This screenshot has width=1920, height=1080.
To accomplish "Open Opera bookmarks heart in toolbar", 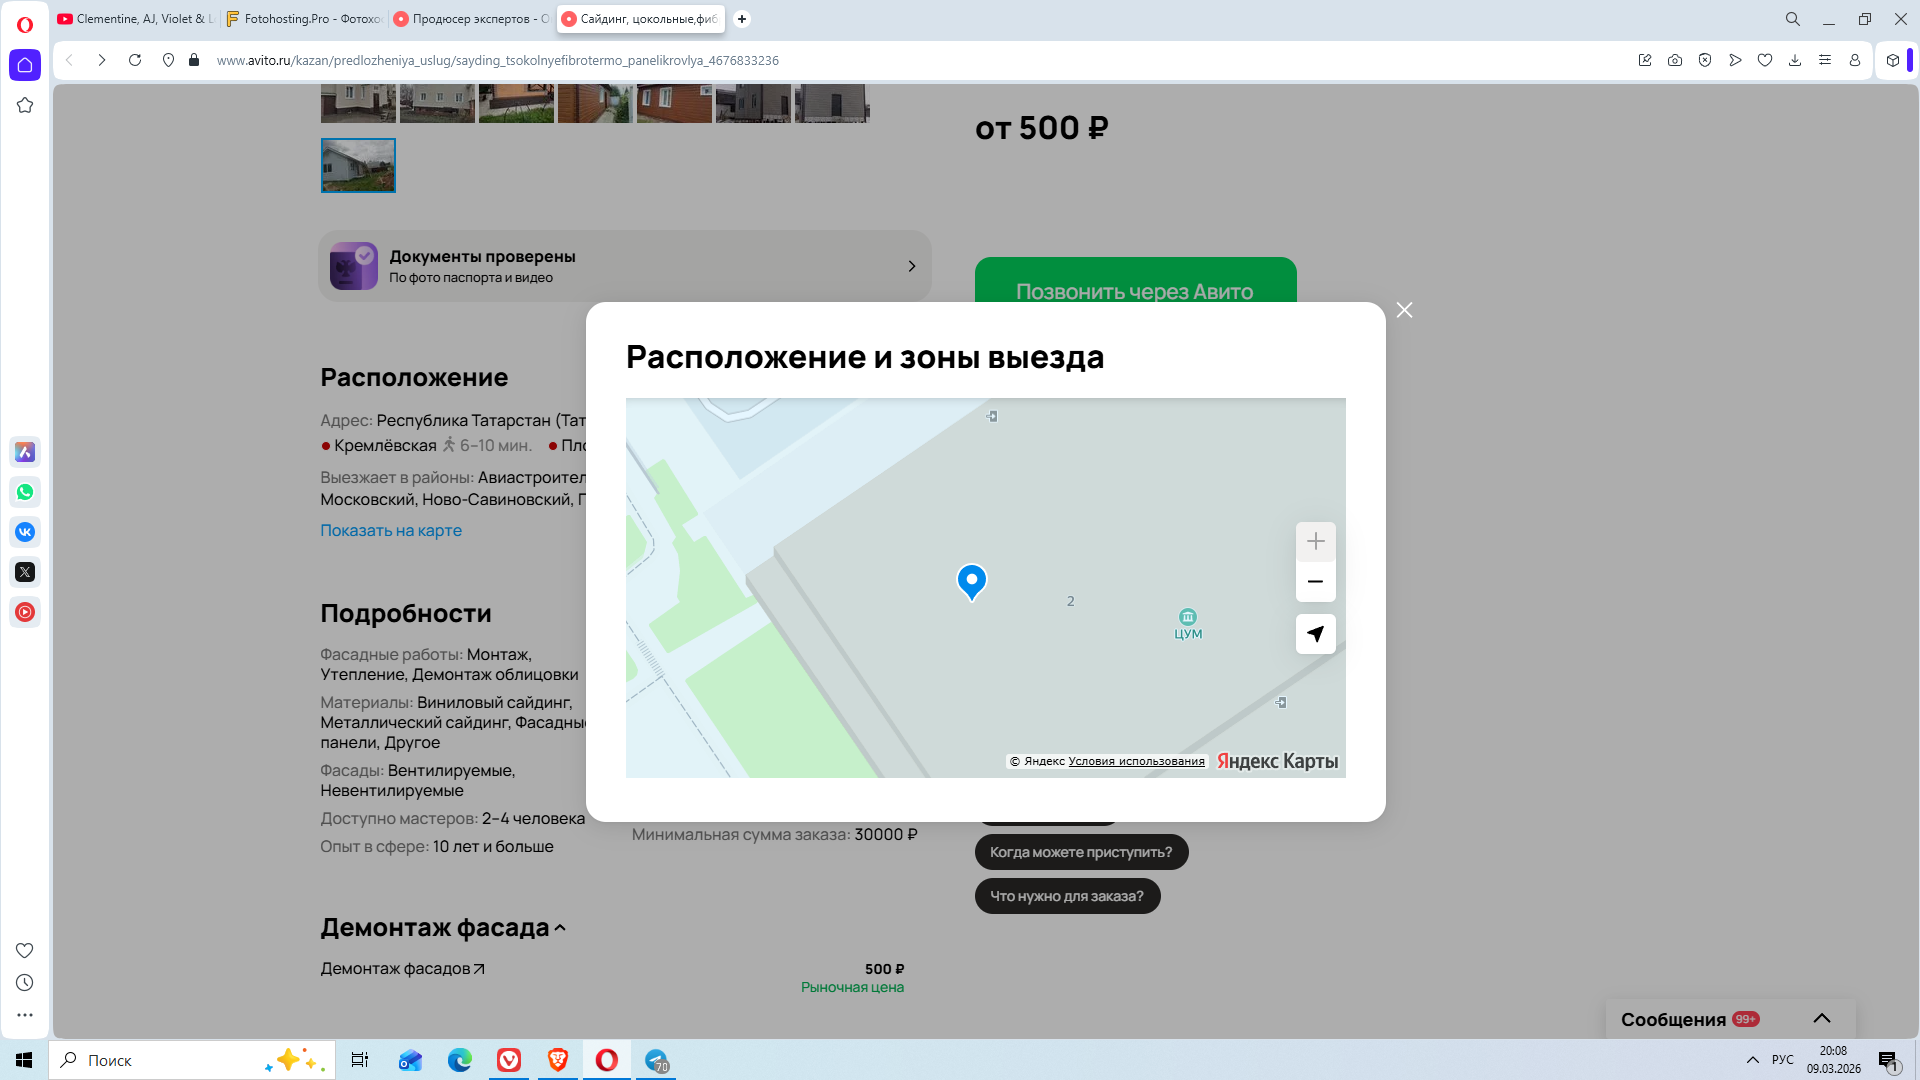I will pos(1765,60).
